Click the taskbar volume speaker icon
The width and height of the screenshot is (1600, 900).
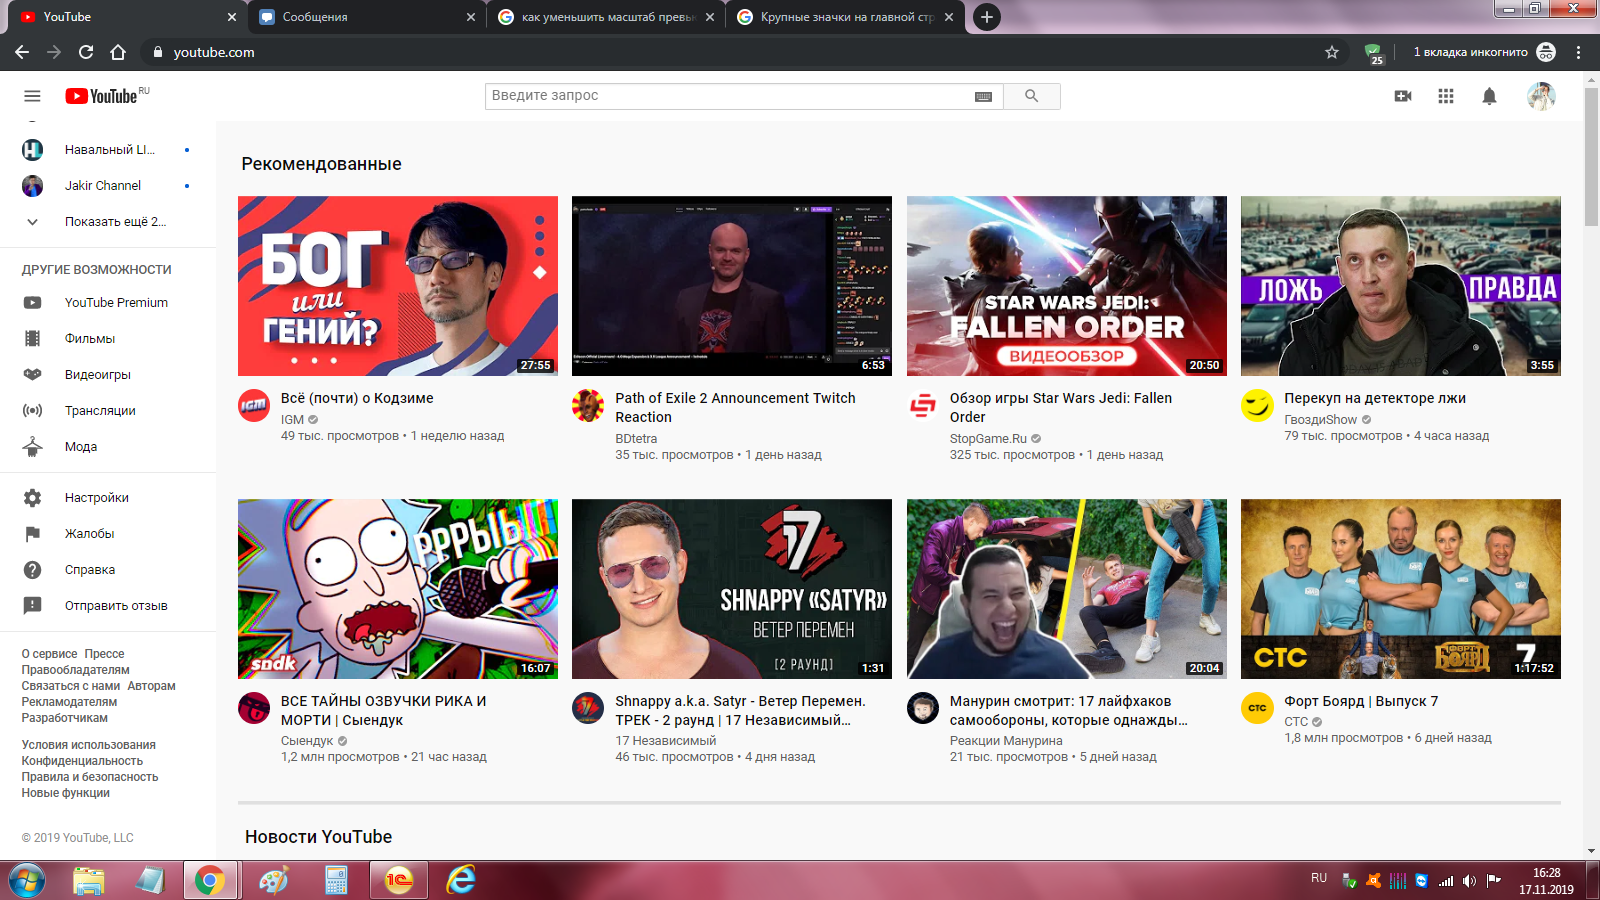point(1469,881)
